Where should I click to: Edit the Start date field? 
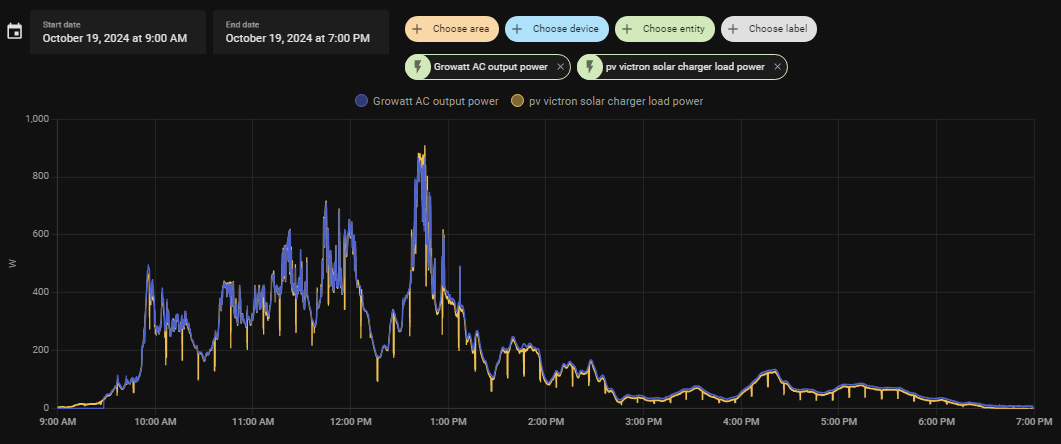(x=118, y=32)
